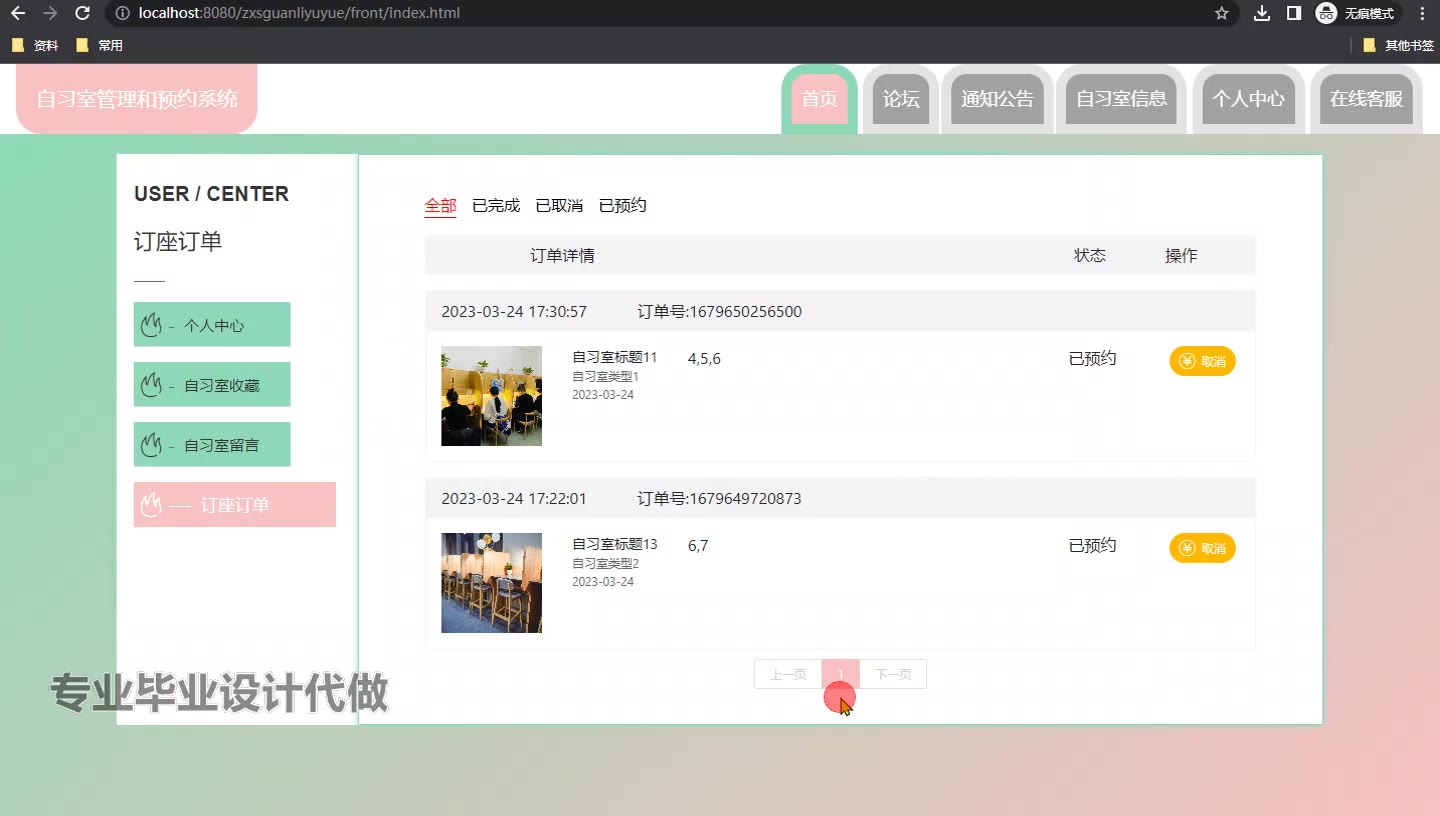Select page 1 in pagination
This screenshot has width=1440, height=816.
pos(840,674)
